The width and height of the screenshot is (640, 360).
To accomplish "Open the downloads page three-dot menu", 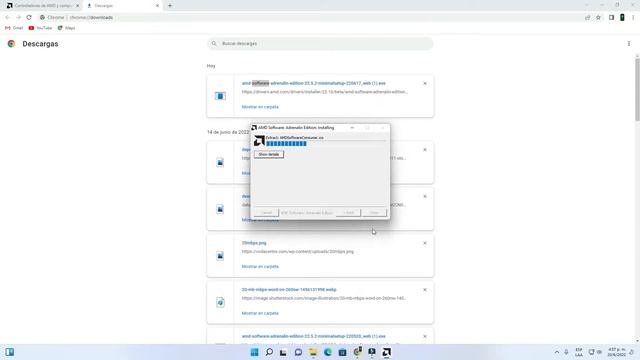I will (629, 44).
